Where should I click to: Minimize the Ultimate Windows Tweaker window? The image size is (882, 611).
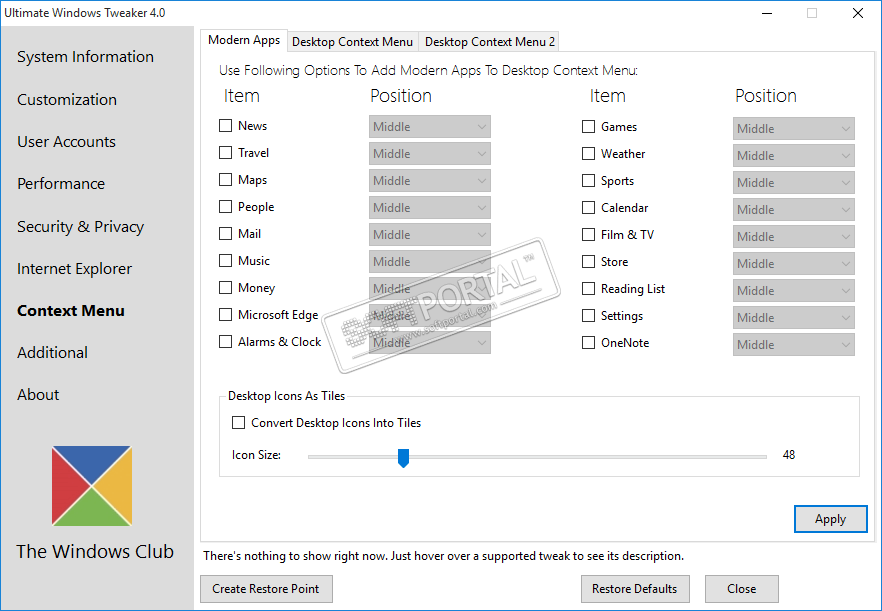point(766,13)
